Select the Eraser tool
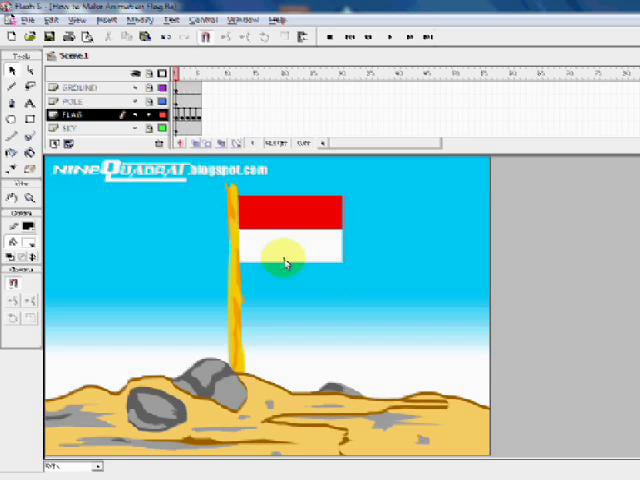 point(30,169)
